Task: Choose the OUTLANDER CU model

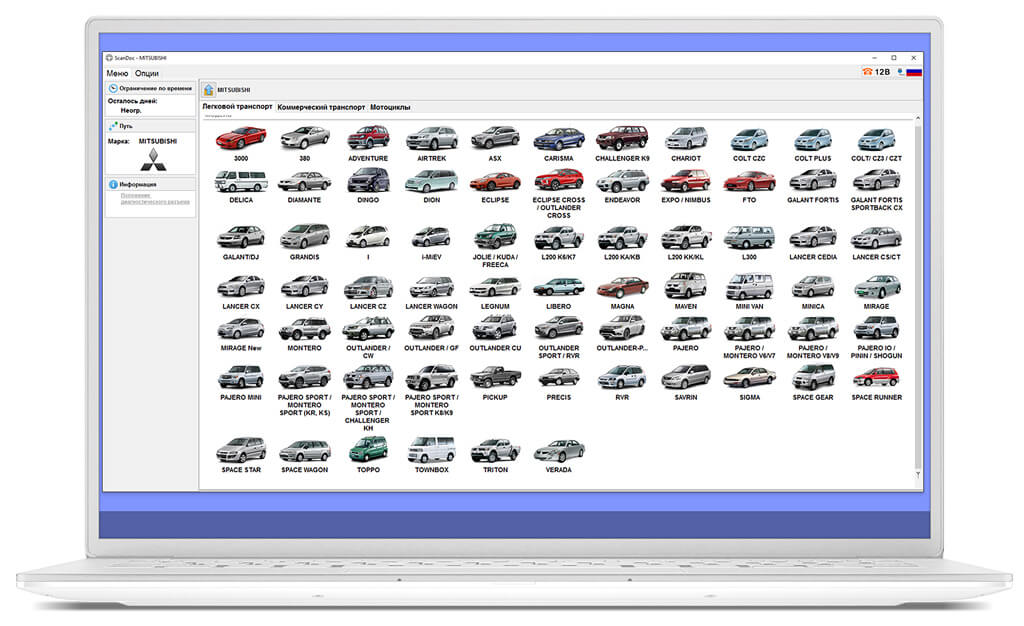Action: click(x=495, y=328)
